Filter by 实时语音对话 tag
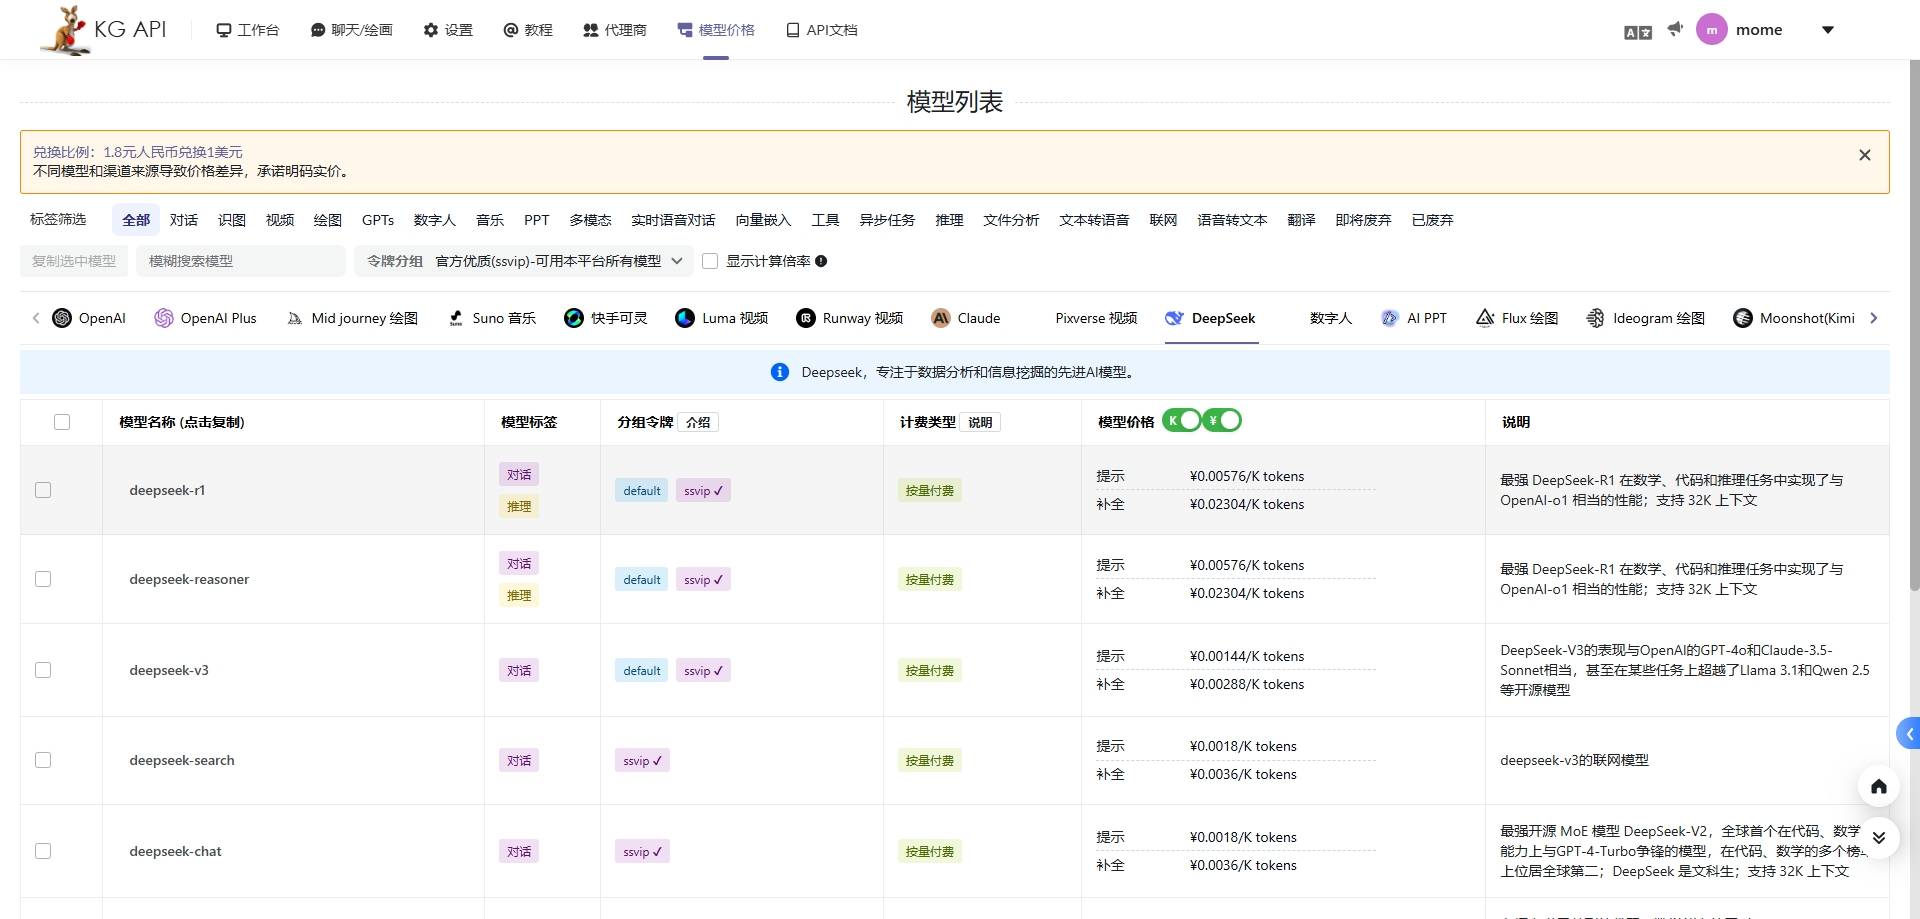 point(673,220)
